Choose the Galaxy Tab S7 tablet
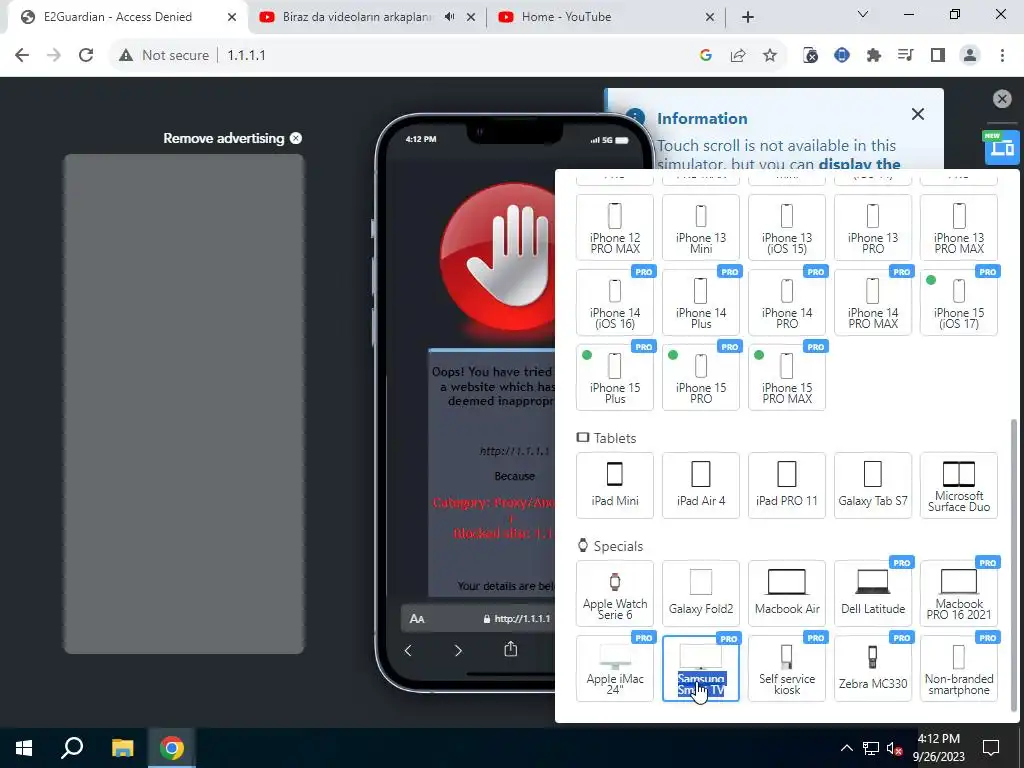Screen dimensions: 1024x768 point(872,485)
